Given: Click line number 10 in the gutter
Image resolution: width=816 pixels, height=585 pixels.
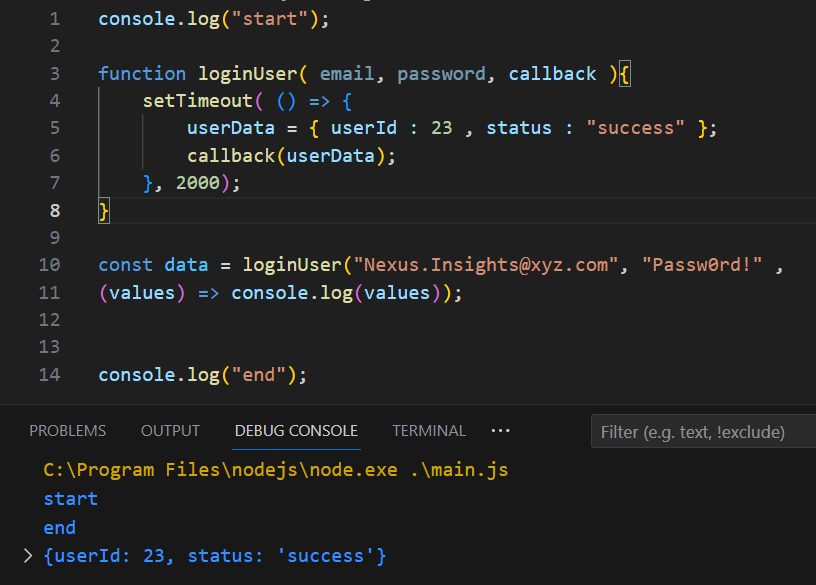Looking at the screenshot, I should click(49, 265).
